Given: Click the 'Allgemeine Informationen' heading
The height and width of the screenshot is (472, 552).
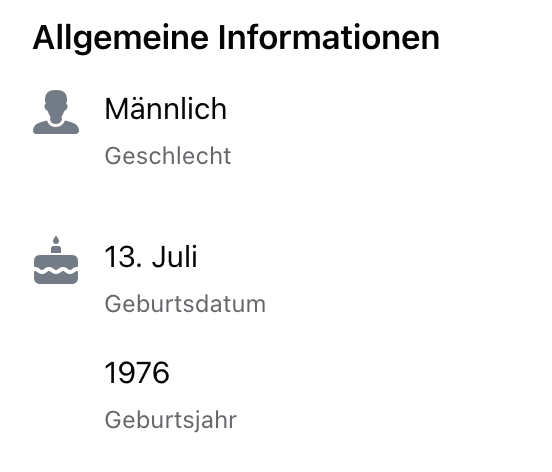Looking at the screenshot, I should tap(236, 38).
